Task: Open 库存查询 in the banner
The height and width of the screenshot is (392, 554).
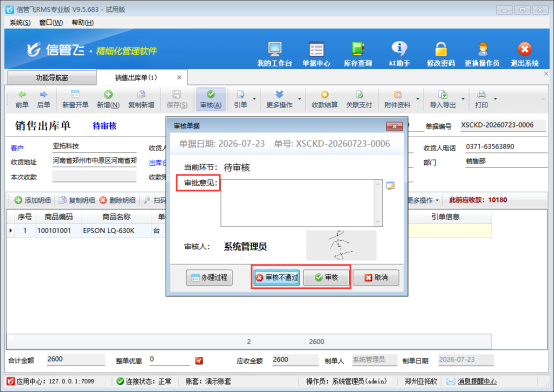Action: [x=358, y=54]
